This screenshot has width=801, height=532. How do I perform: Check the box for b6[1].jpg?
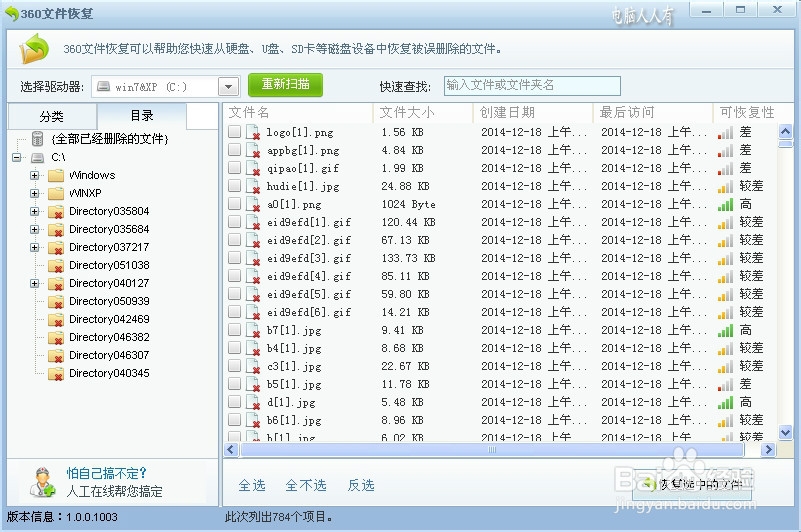[234, 420]
